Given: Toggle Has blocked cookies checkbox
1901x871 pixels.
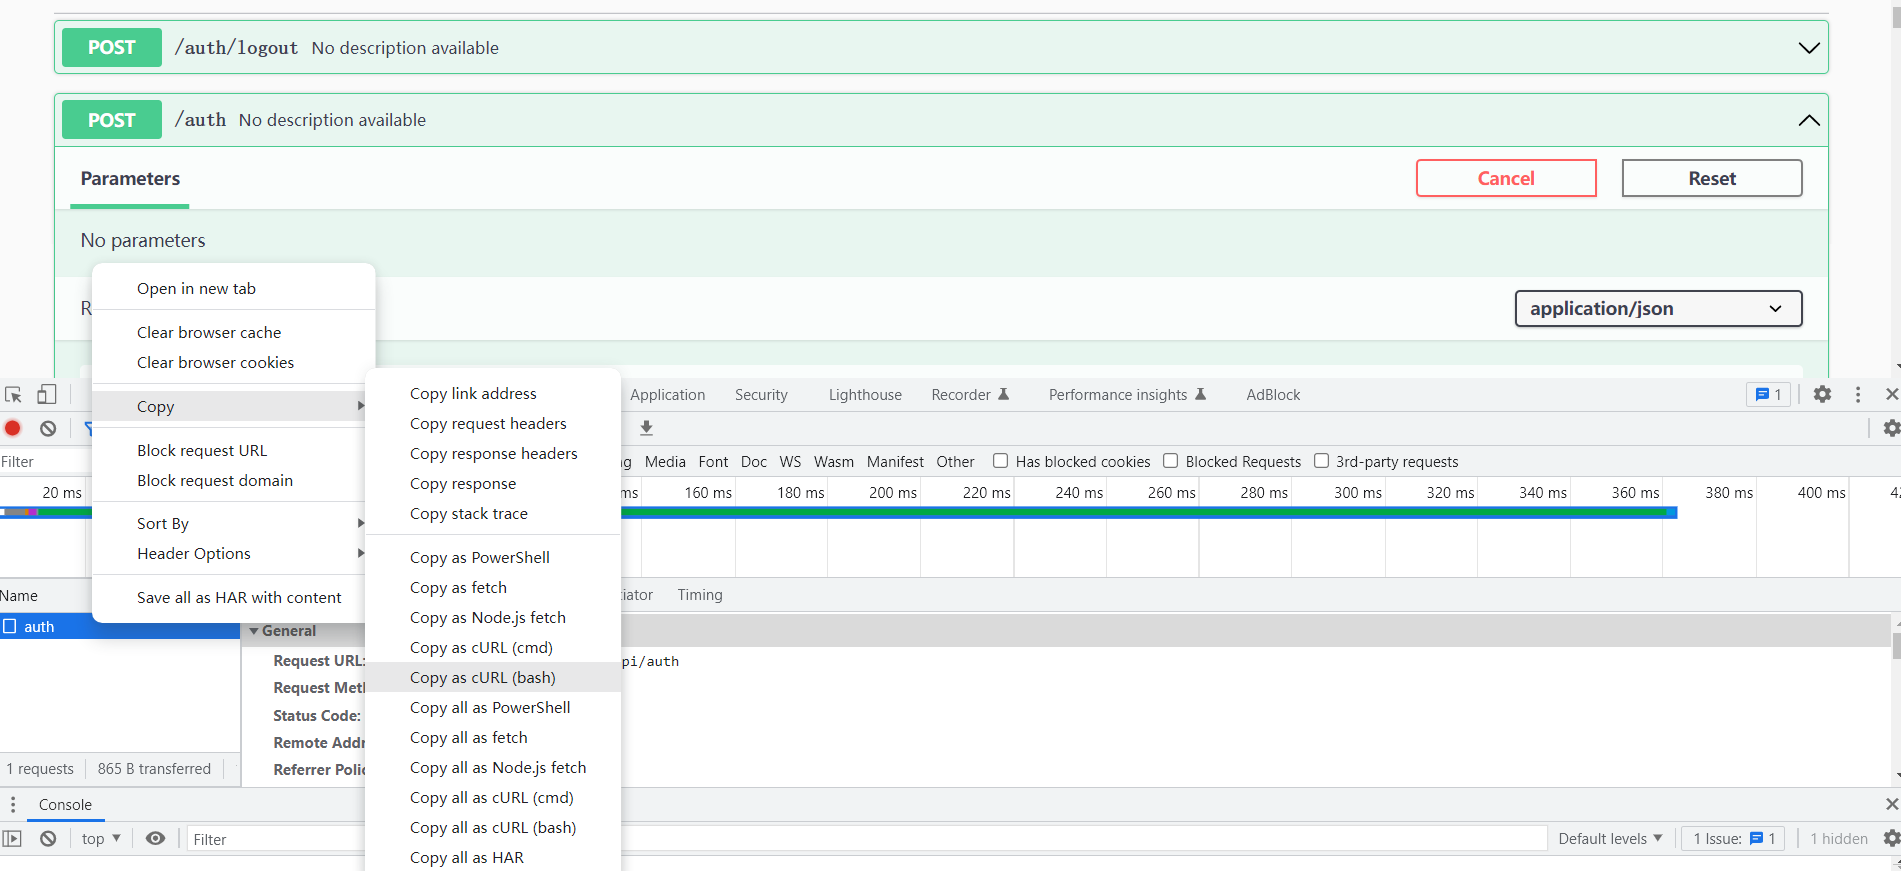Looking at the screenshot, I should pos(1000,461).
